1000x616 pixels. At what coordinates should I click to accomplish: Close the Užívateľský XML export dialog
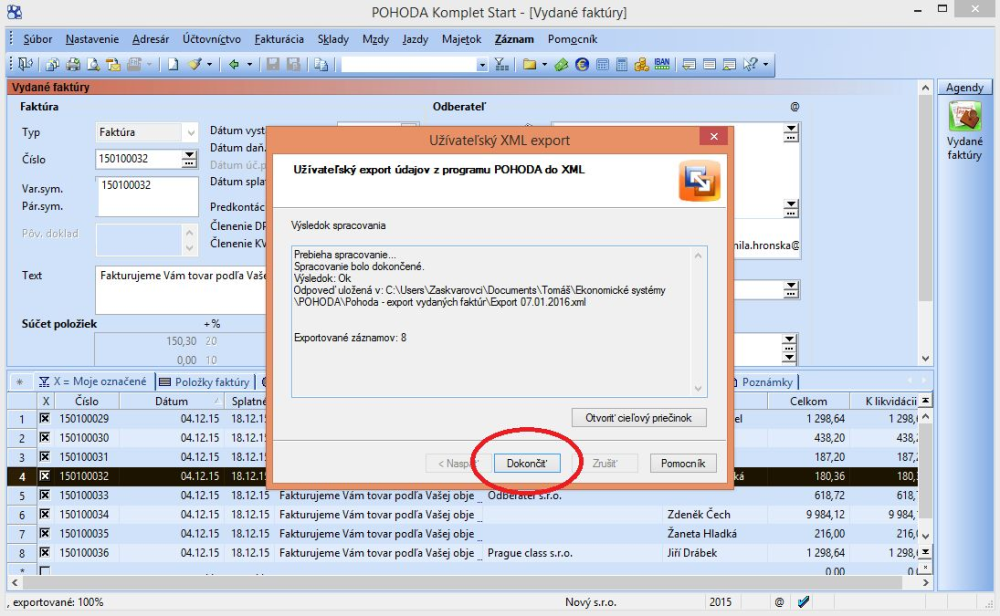[x=714, y=136]
